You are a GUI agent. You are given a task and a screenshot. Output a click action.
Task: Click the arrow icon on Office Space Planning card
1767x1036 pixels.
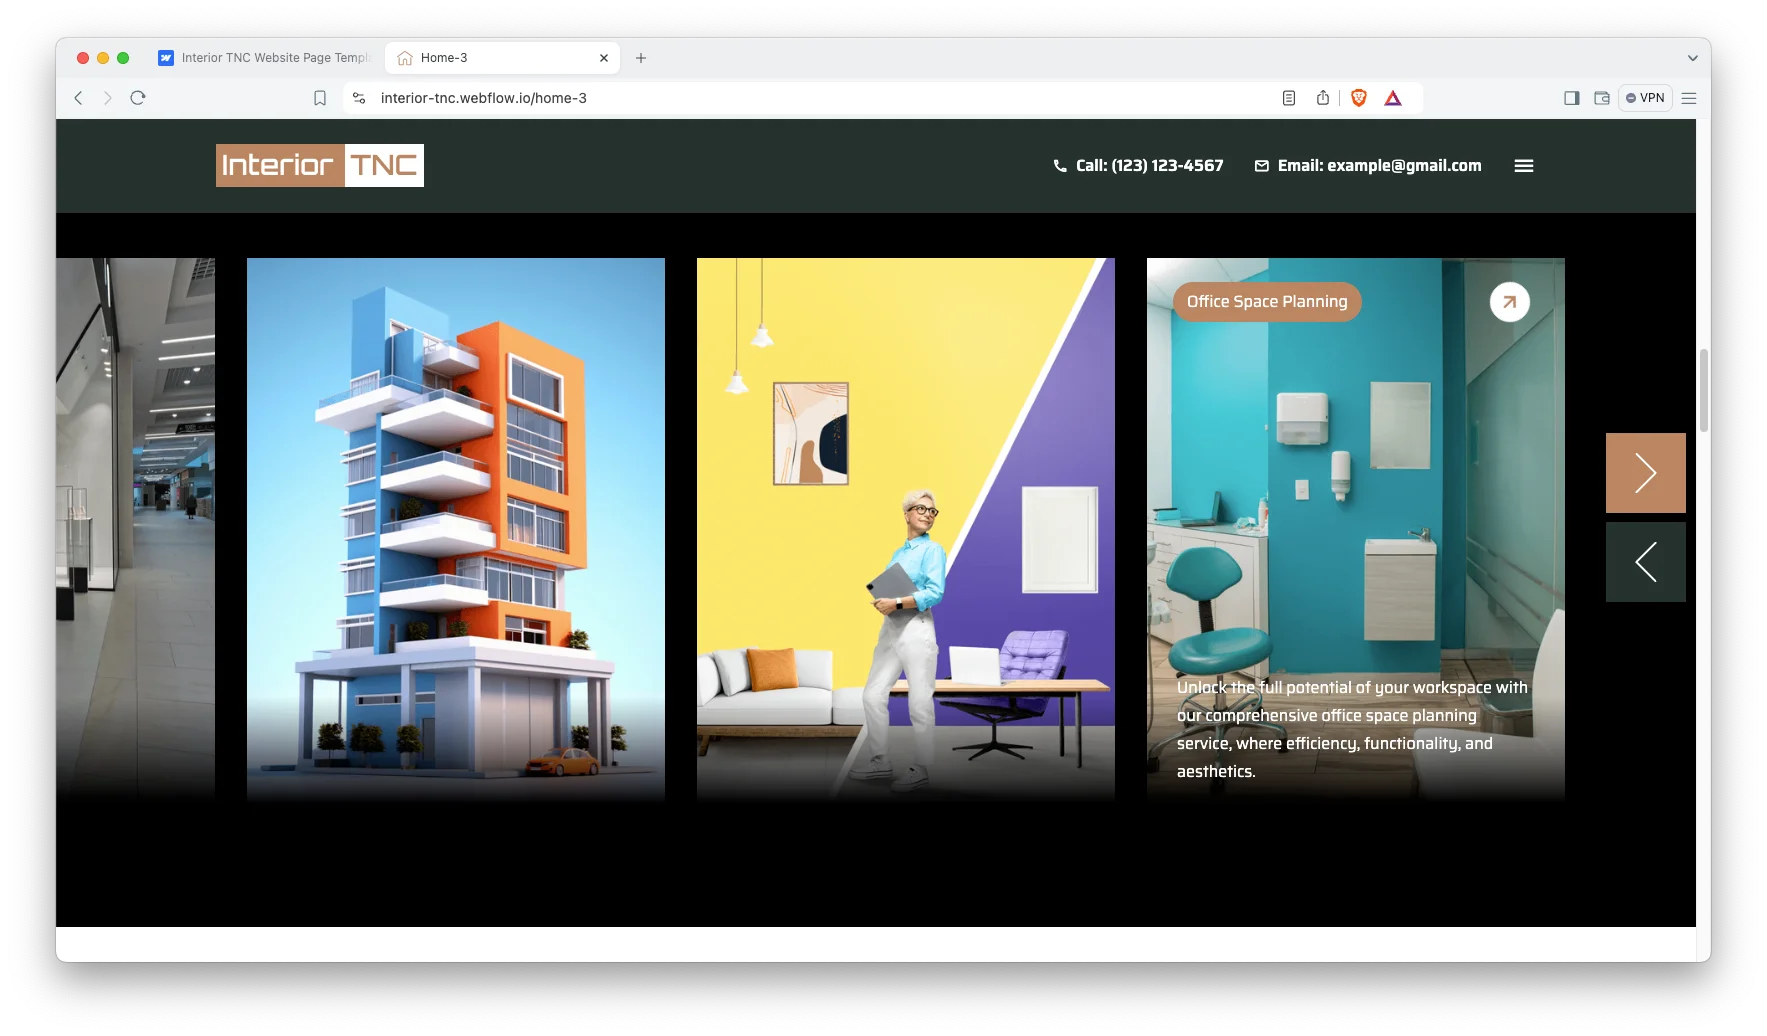pos(1509,302)
